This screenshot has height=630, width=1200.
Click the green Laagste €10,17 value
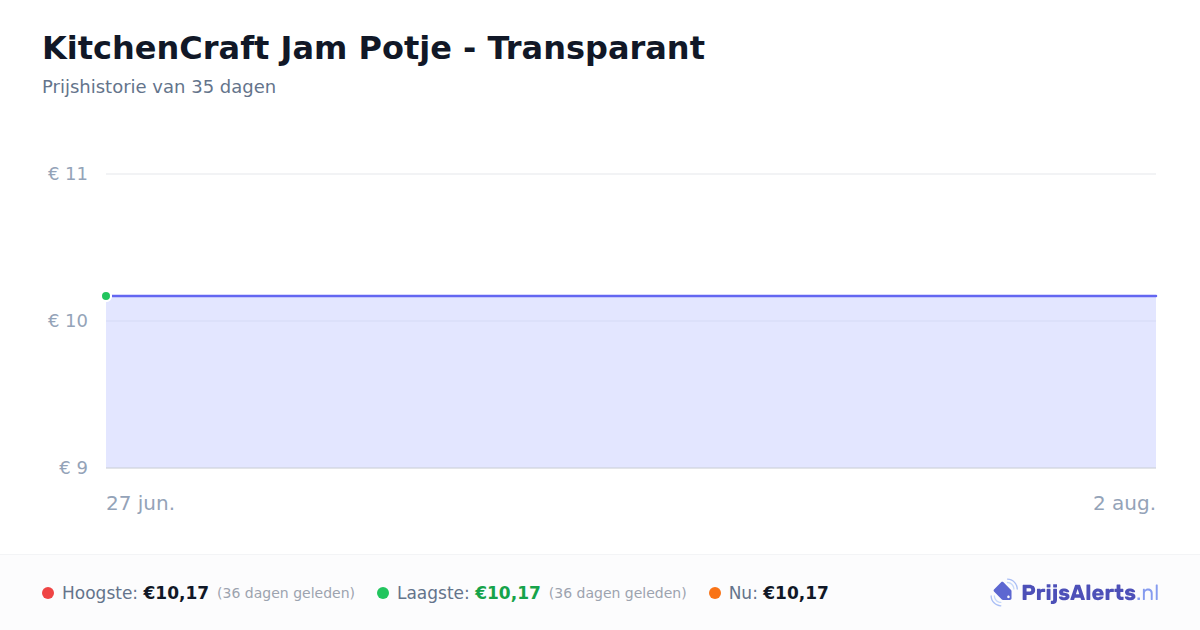[x=508, y=593]
